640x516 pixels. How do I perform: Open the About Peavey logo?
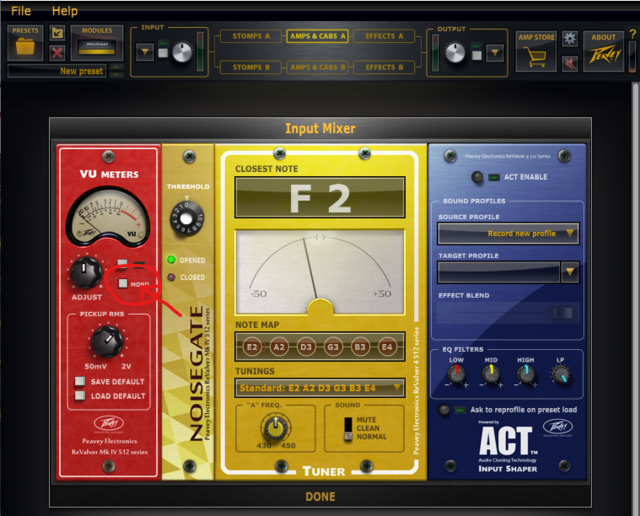[x=604, y=51]
